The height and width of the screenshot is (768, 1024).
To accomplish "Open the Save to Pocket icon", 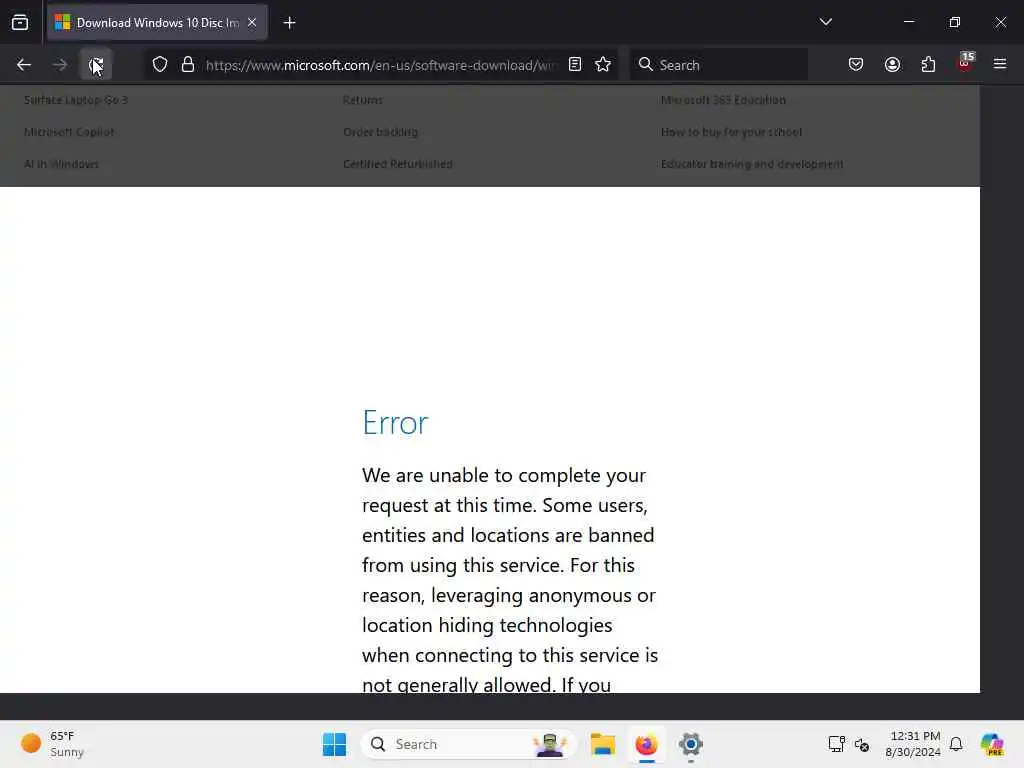I will (856, 64).
